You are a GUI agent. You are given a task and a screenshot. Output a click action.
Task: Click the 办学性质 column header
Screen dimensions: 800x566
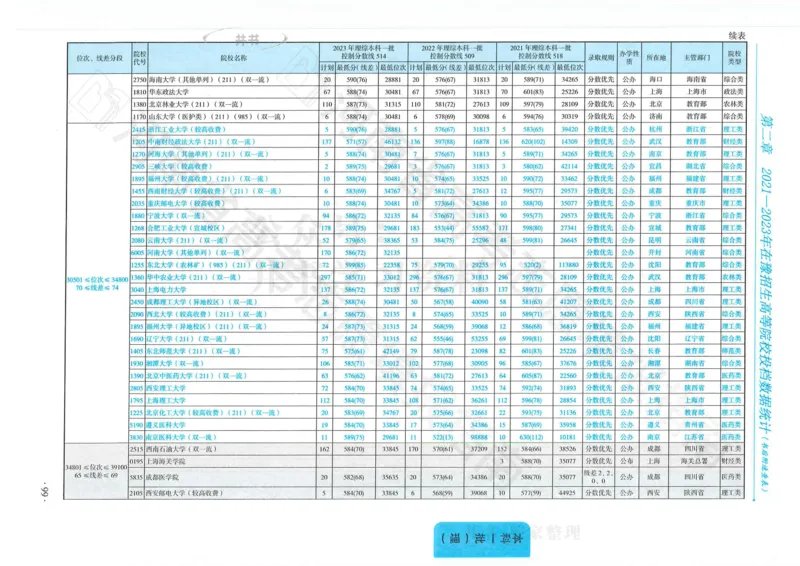[629, 57]
